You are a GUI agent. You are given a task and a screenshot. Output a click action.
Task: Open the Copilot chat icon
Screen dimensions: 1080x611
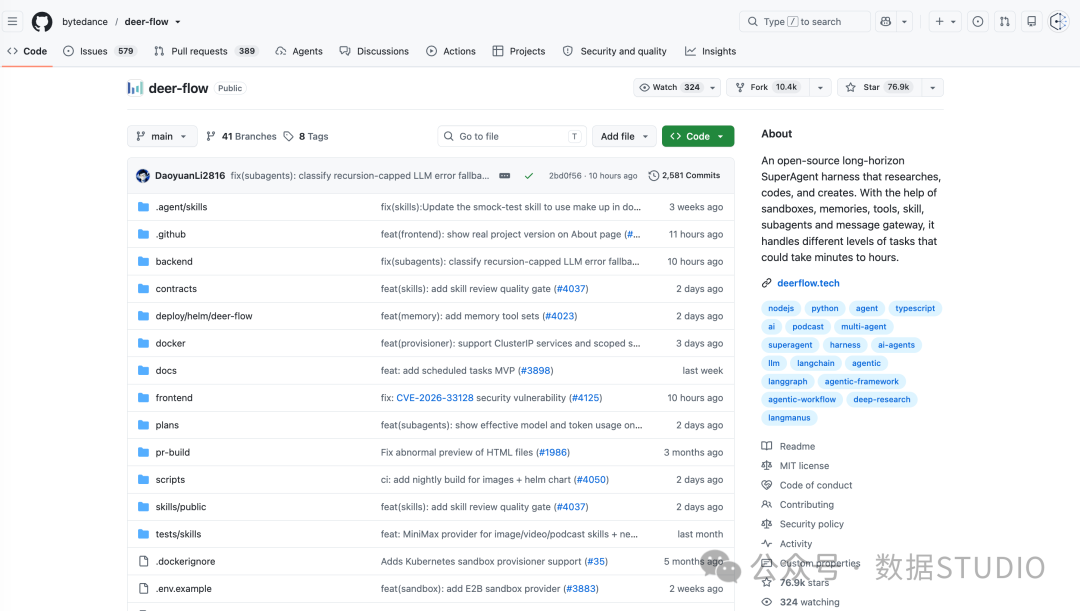886,22
